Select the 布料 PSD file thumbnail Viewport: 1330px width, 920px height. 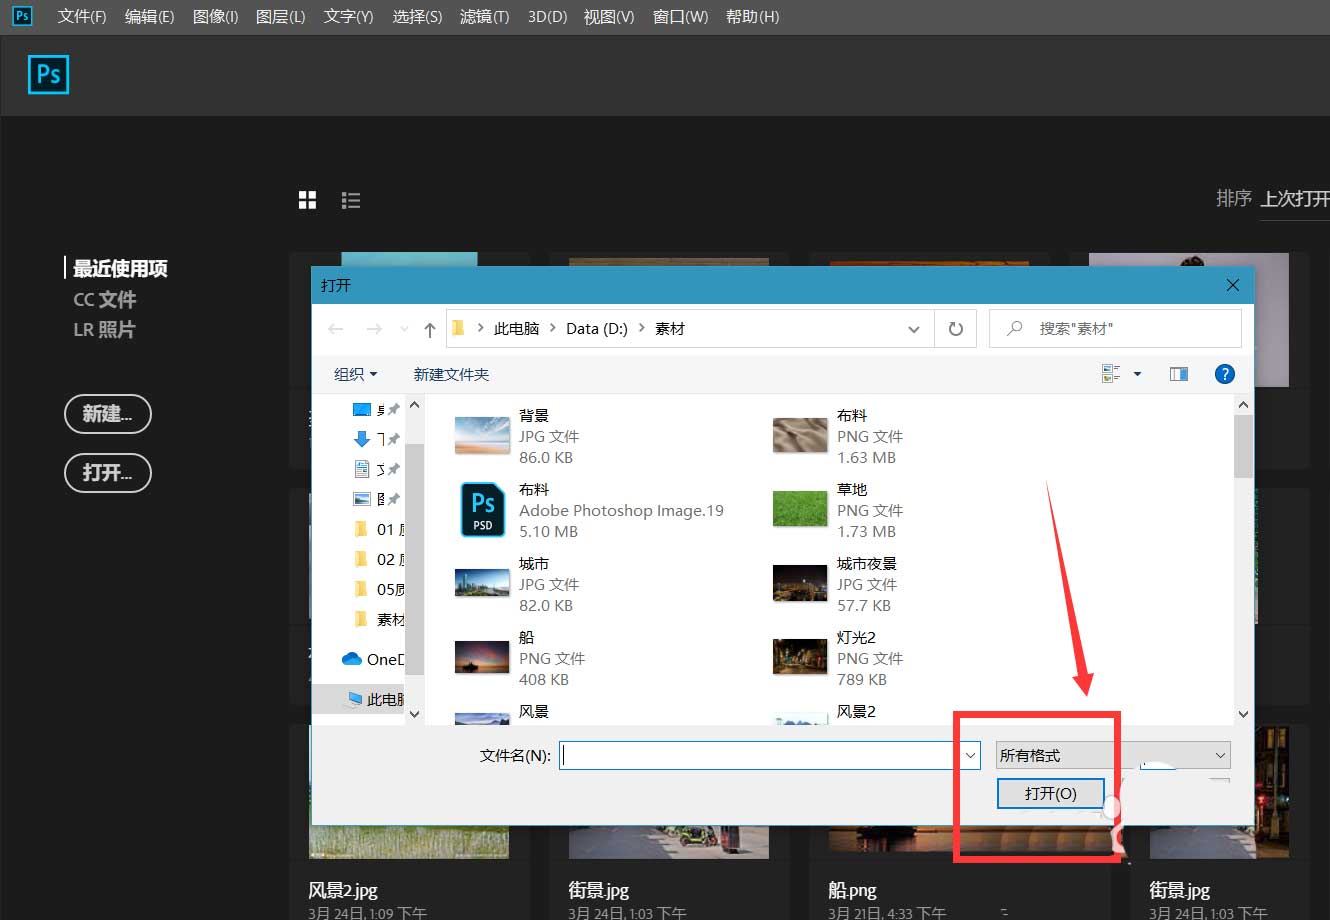[x=482, y=509]
